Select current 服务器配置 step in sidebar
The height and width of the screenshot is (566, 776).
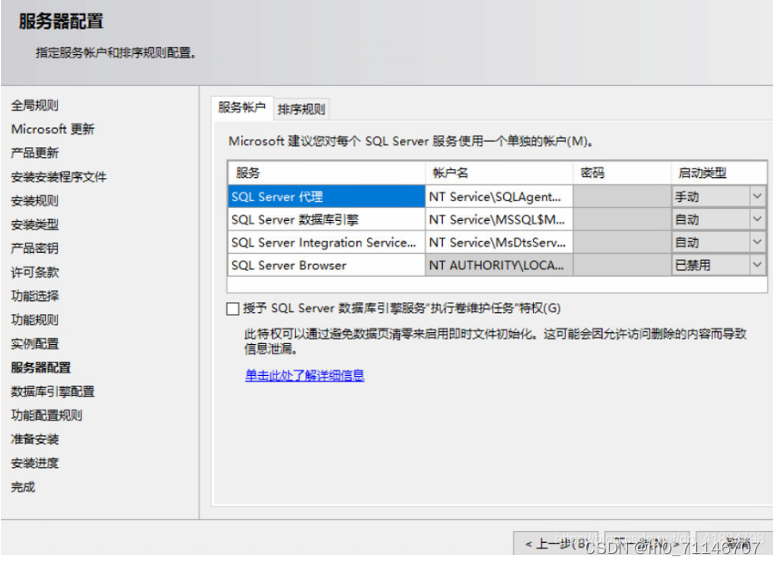coord(41,368)
